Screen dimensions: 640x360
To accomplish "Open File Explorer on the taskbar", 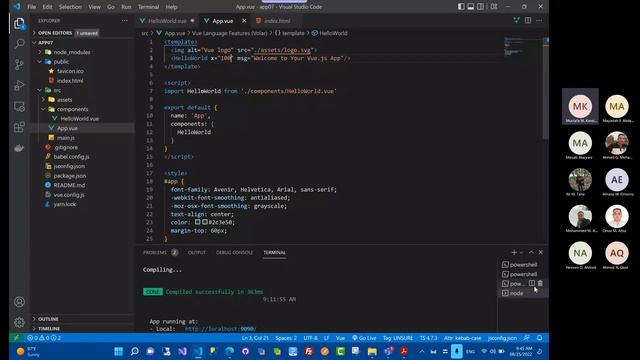I will pos(372,351).
